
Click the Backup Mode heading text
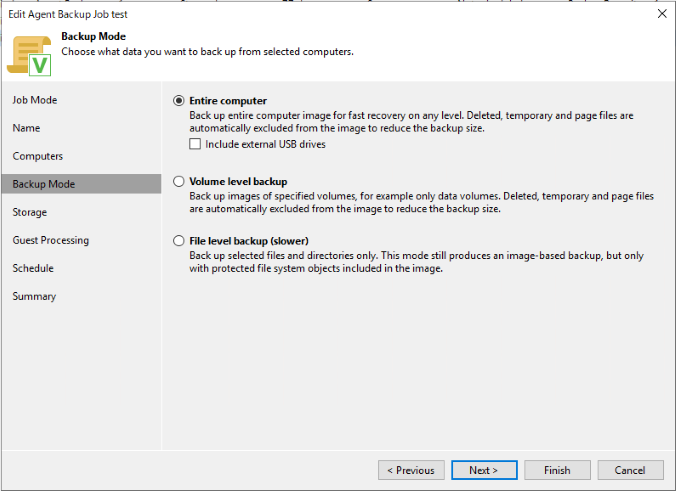point(92,37)
